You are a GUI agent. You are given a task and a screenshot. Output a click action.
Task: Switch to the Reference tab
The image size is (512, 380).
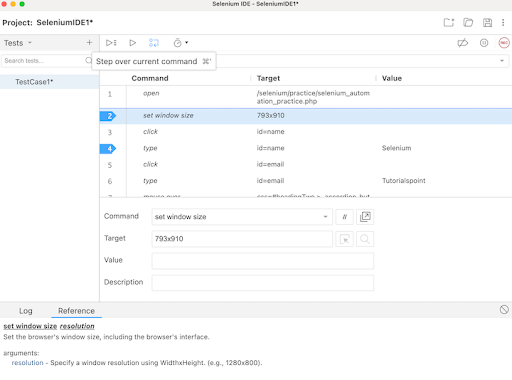[x=76, y=311]
